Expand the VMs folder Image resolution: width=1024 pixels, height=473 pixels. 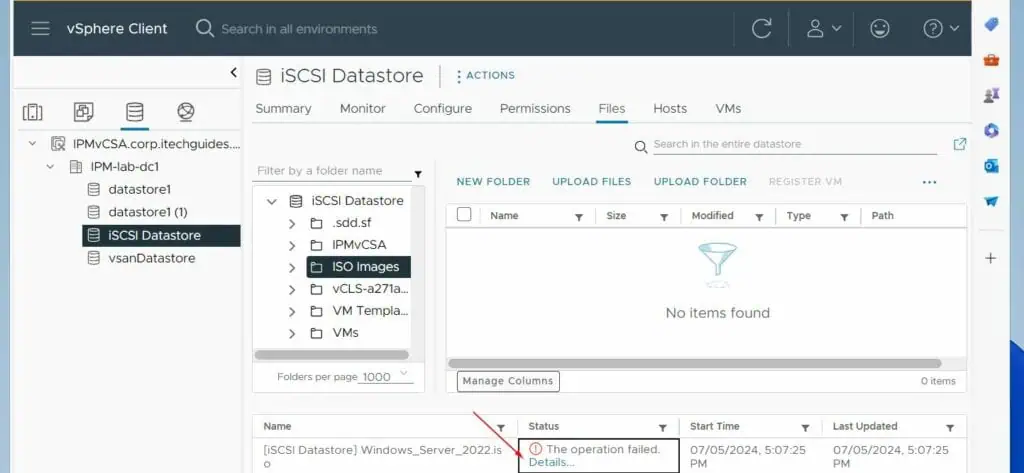click(x=292, y=333)
